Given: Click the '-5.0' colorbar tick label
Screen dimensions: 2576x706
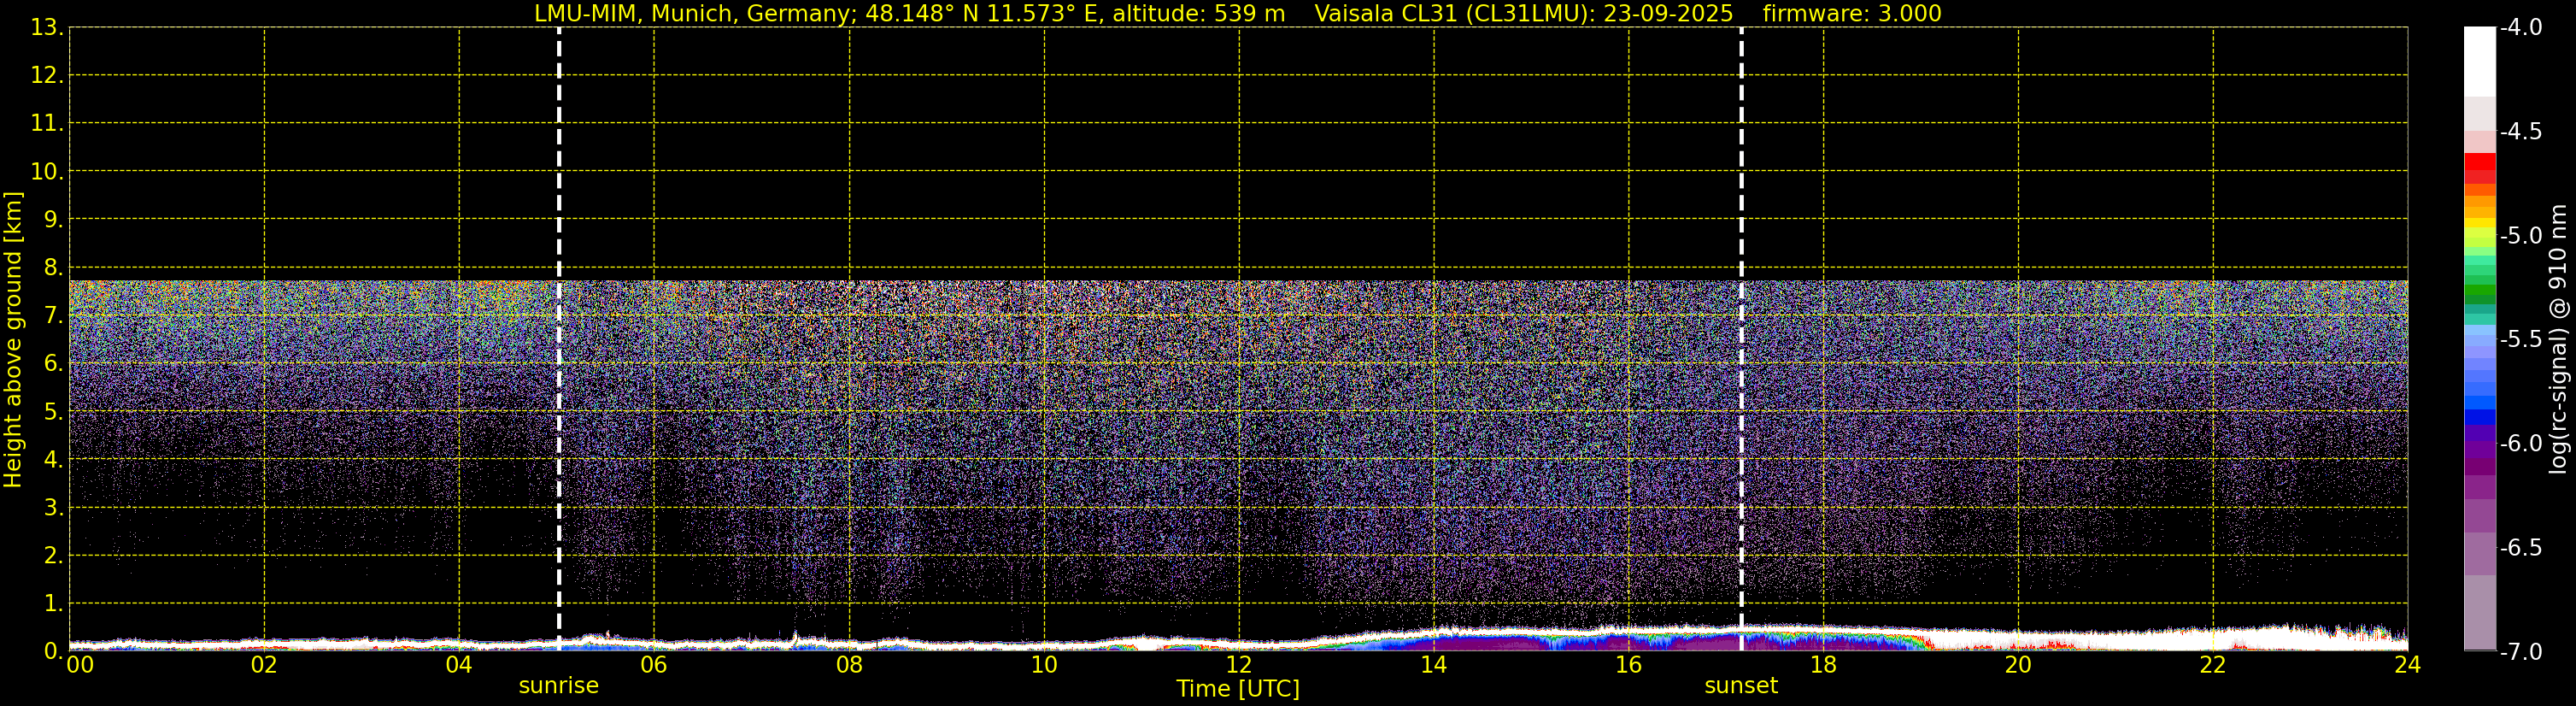Looking at the screenshot, I should 2520,236.
